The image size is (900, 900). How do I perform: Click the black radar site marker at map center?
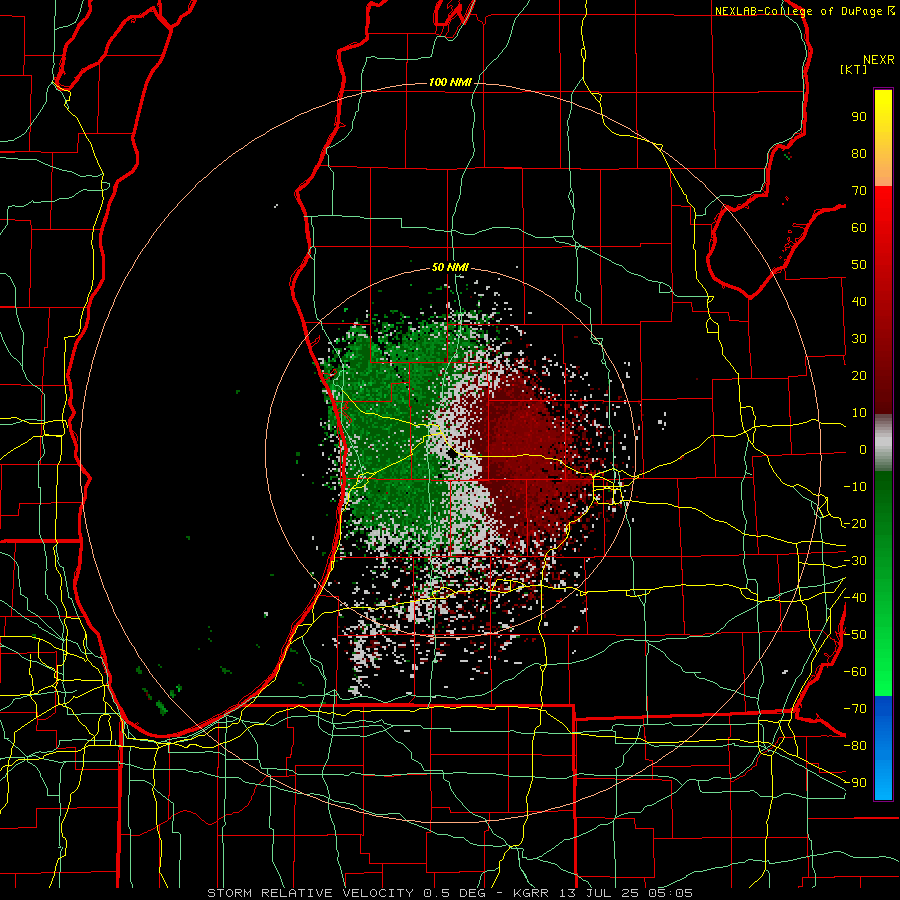click(453, 453)
